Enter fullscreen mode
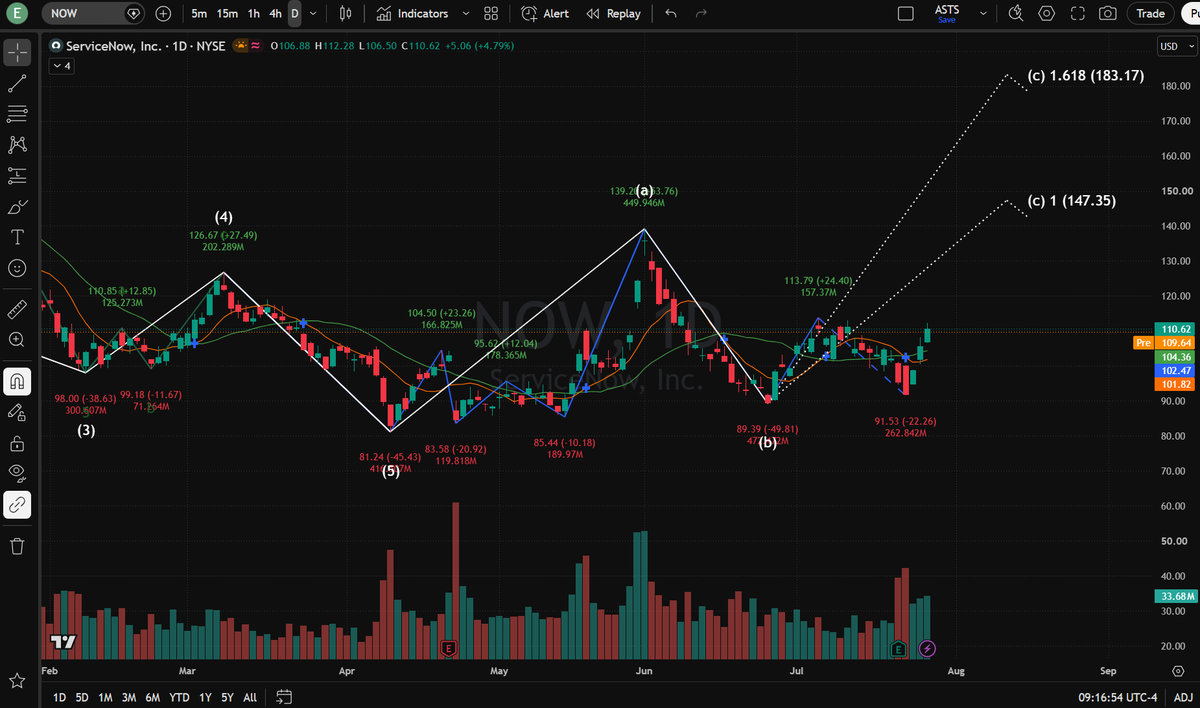 coord(1077,14)
